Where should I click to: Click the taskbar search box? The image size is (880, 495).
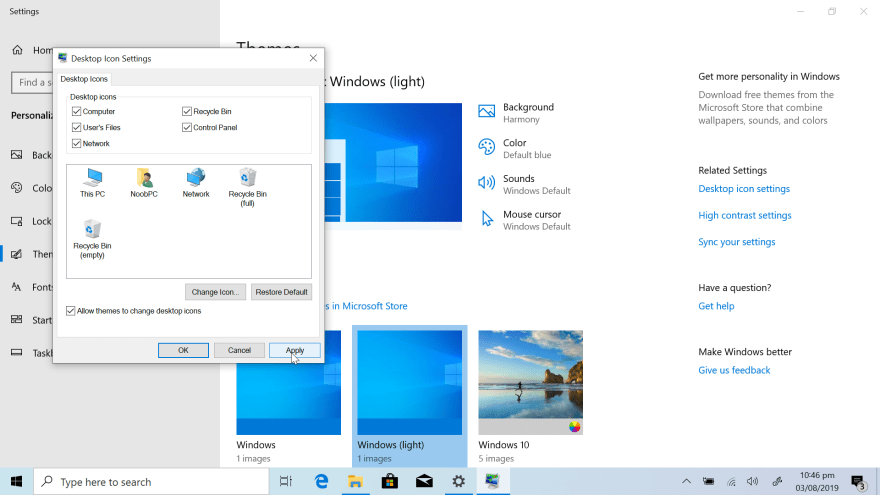click(x=152, y=482)
